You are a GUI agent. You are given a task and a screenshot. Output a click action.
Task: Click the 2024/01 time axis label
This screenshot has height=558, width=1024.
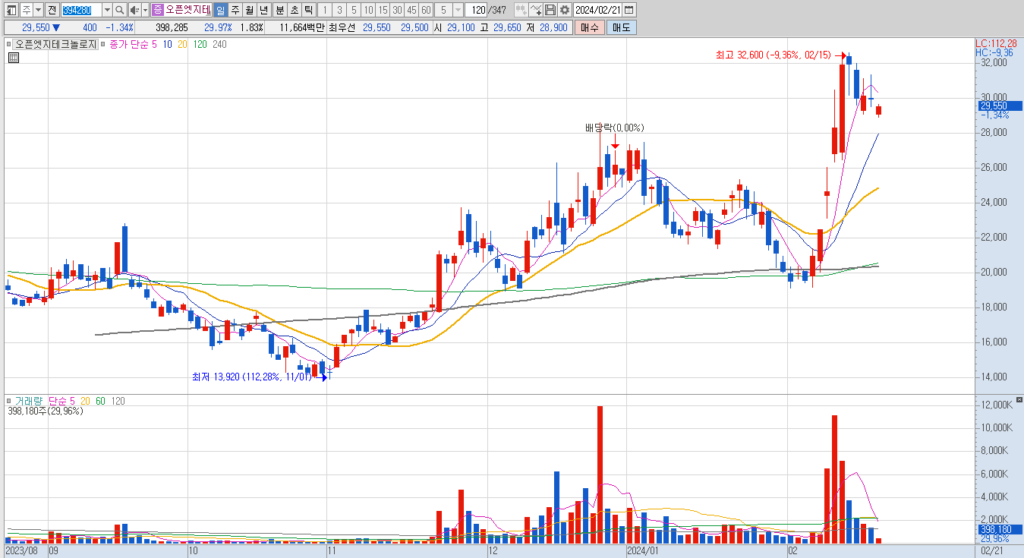click(x=643, y=551)
